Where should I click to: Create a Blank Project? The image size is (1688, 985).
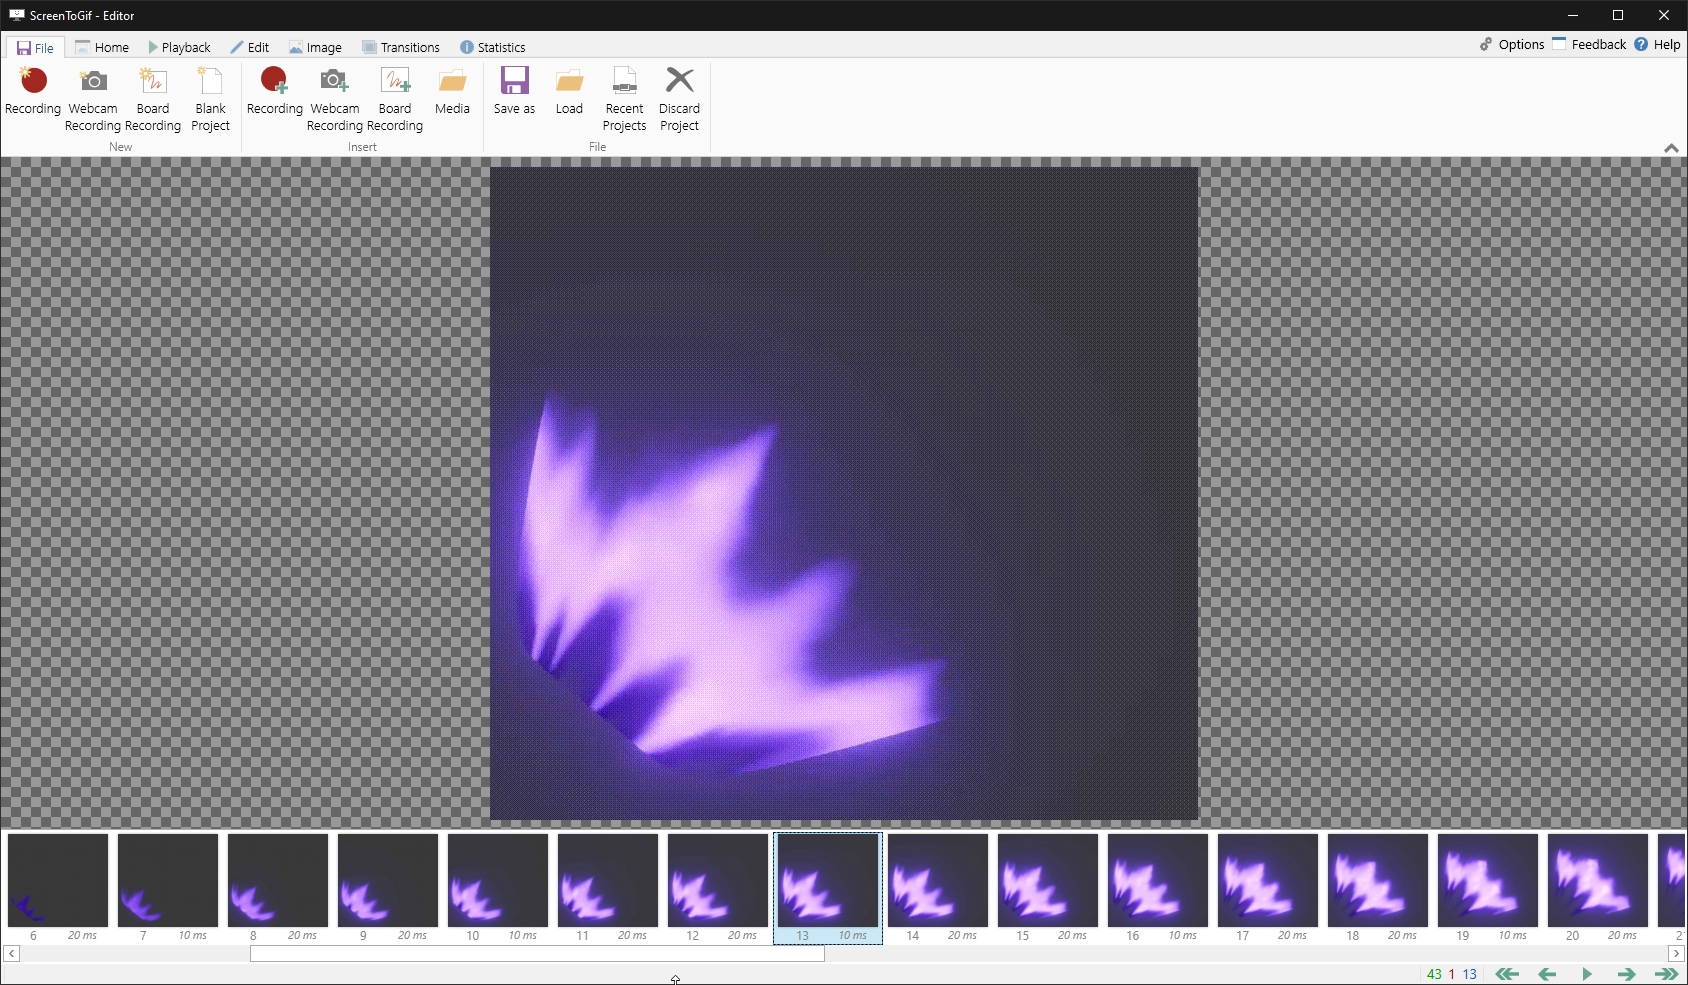210,99
